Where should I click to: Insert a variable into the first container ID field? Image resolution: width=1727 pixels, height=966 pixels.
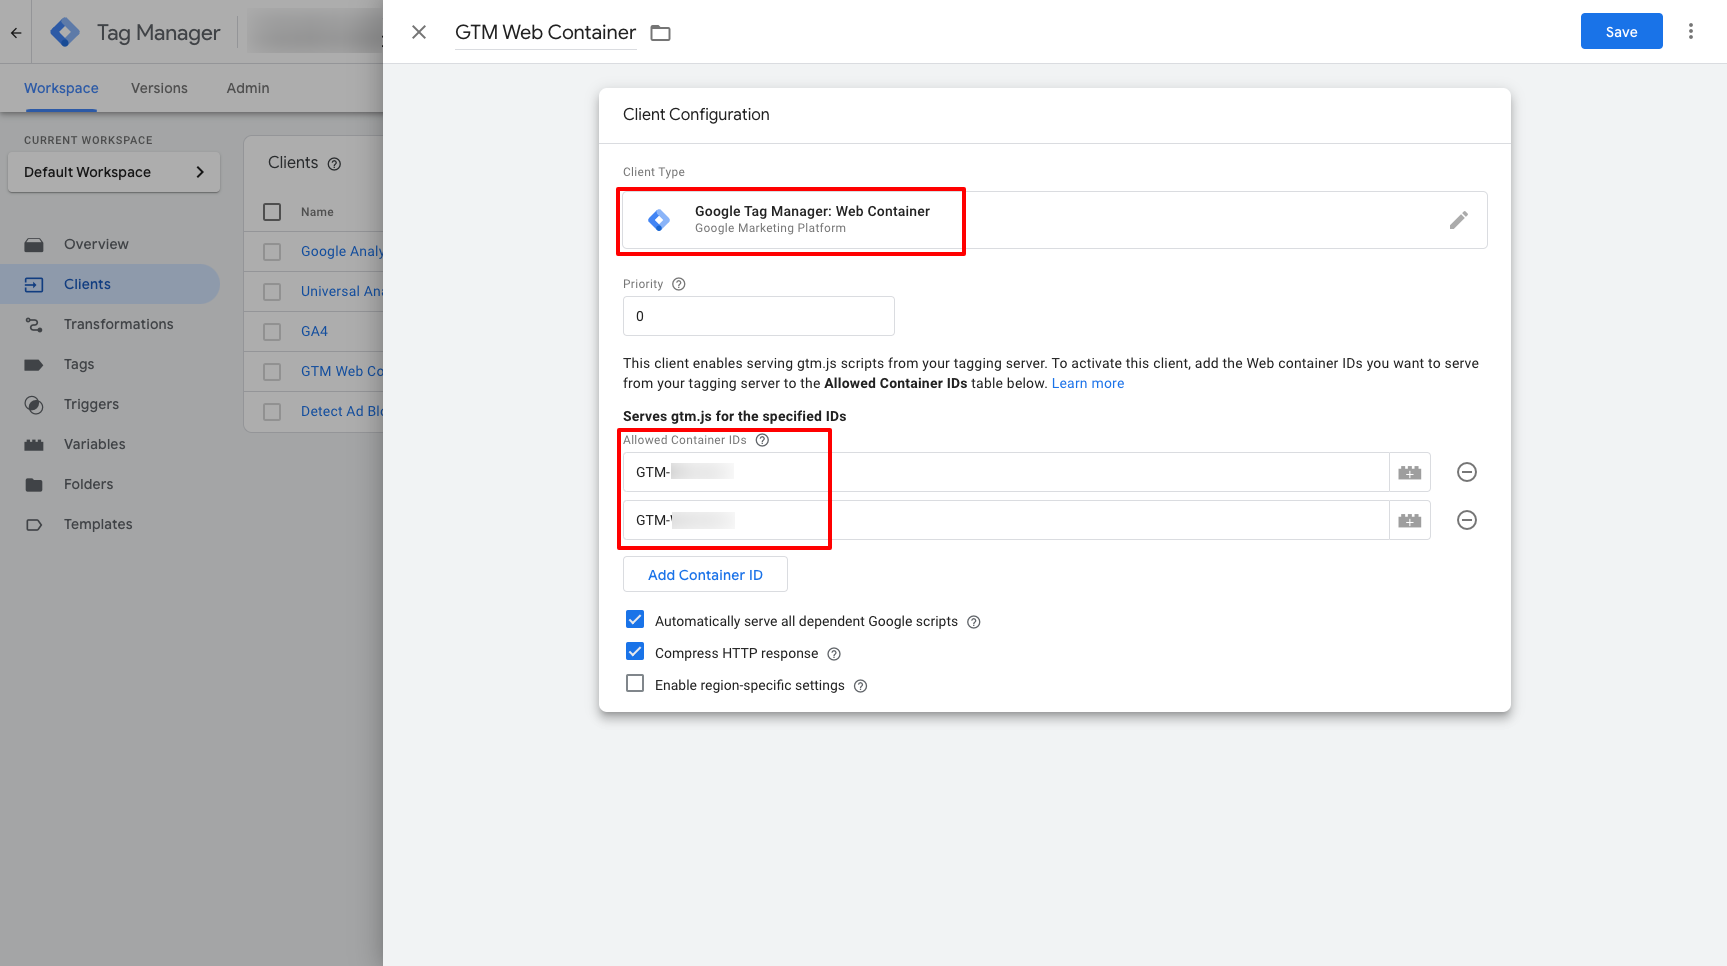tap(1409, 471)
